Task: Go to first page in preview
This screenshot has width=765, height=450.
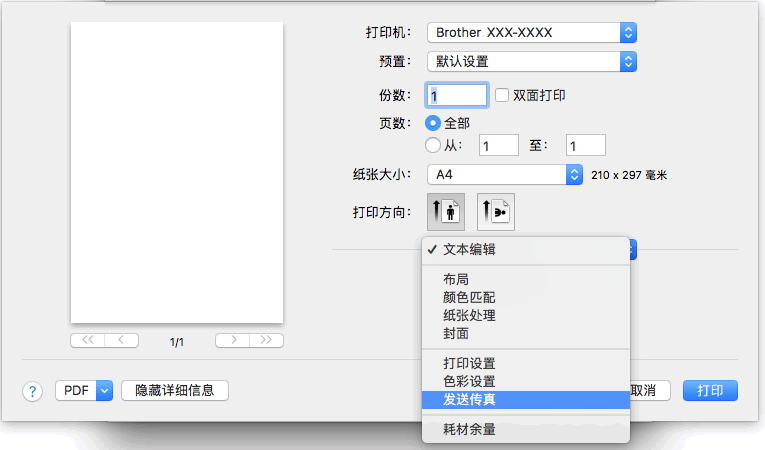Action: pyautogui.click(x=87, y=340)
